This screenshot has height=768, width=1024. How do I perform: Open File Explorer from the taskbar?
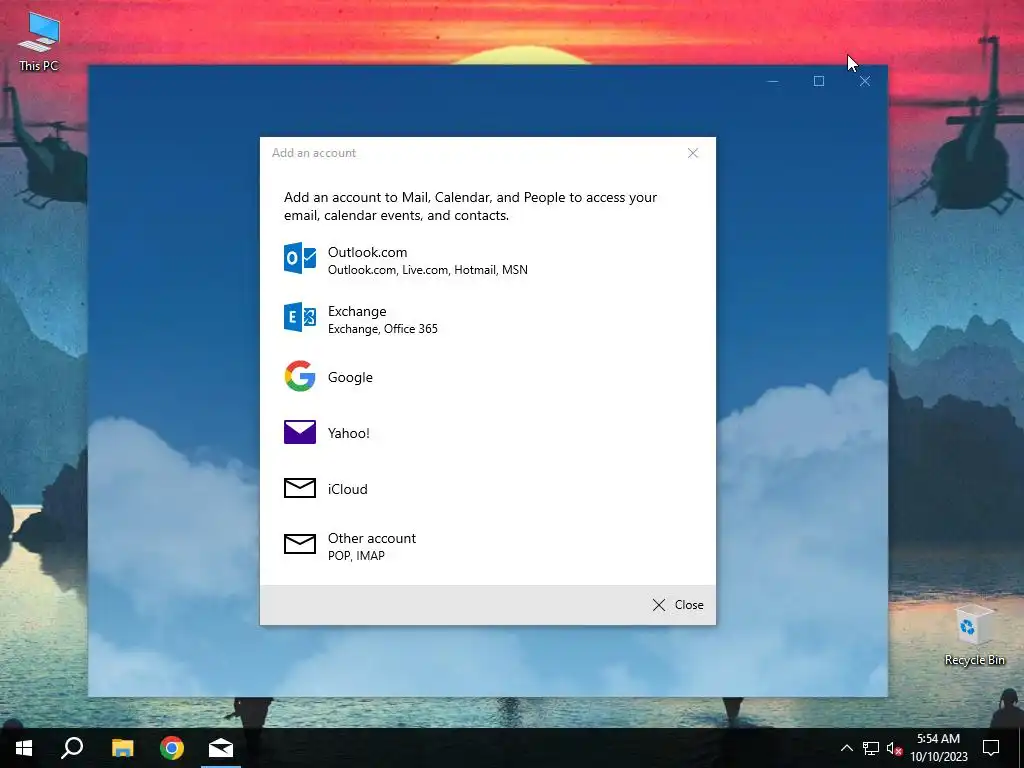[122, 748]
